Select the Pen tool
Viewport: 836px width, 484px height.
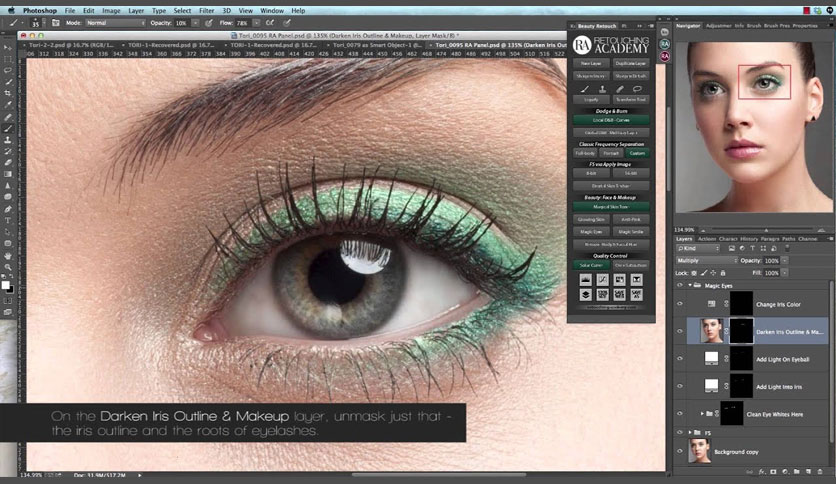coord(8,209)
